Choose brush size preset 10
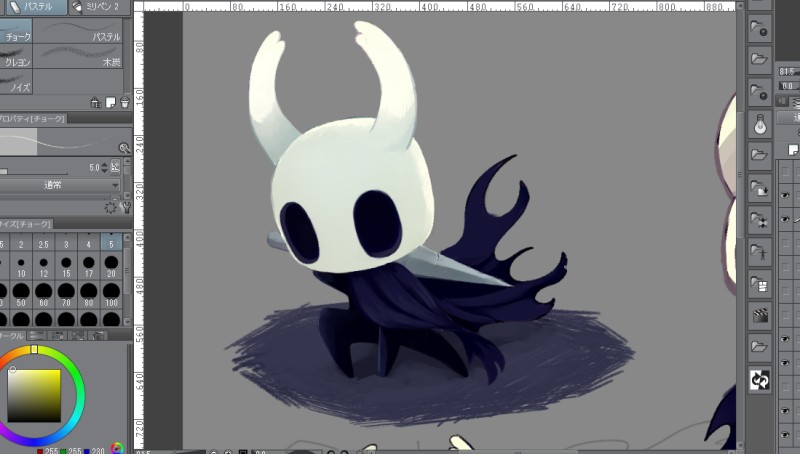This screenshot has width=800, height=454. (x=21, y=267)
